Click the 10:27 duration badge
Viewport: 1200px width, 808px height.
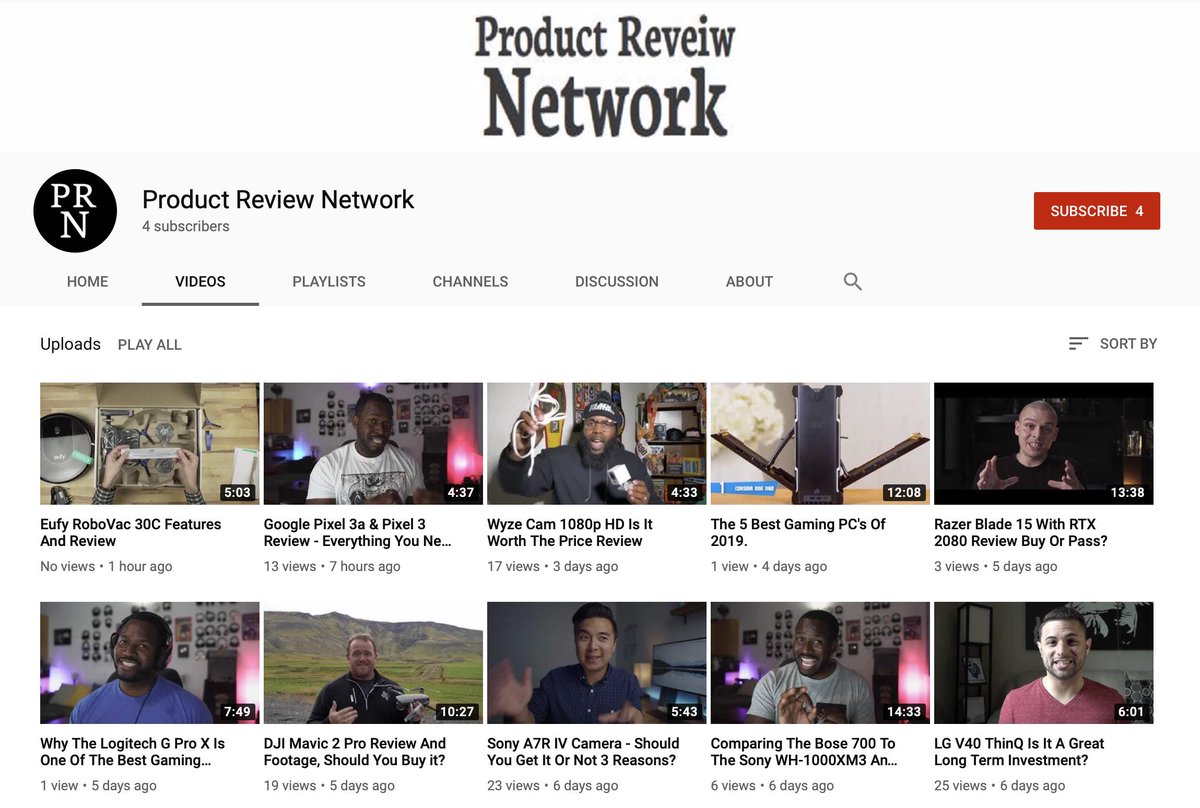click(x=457, y=712)
